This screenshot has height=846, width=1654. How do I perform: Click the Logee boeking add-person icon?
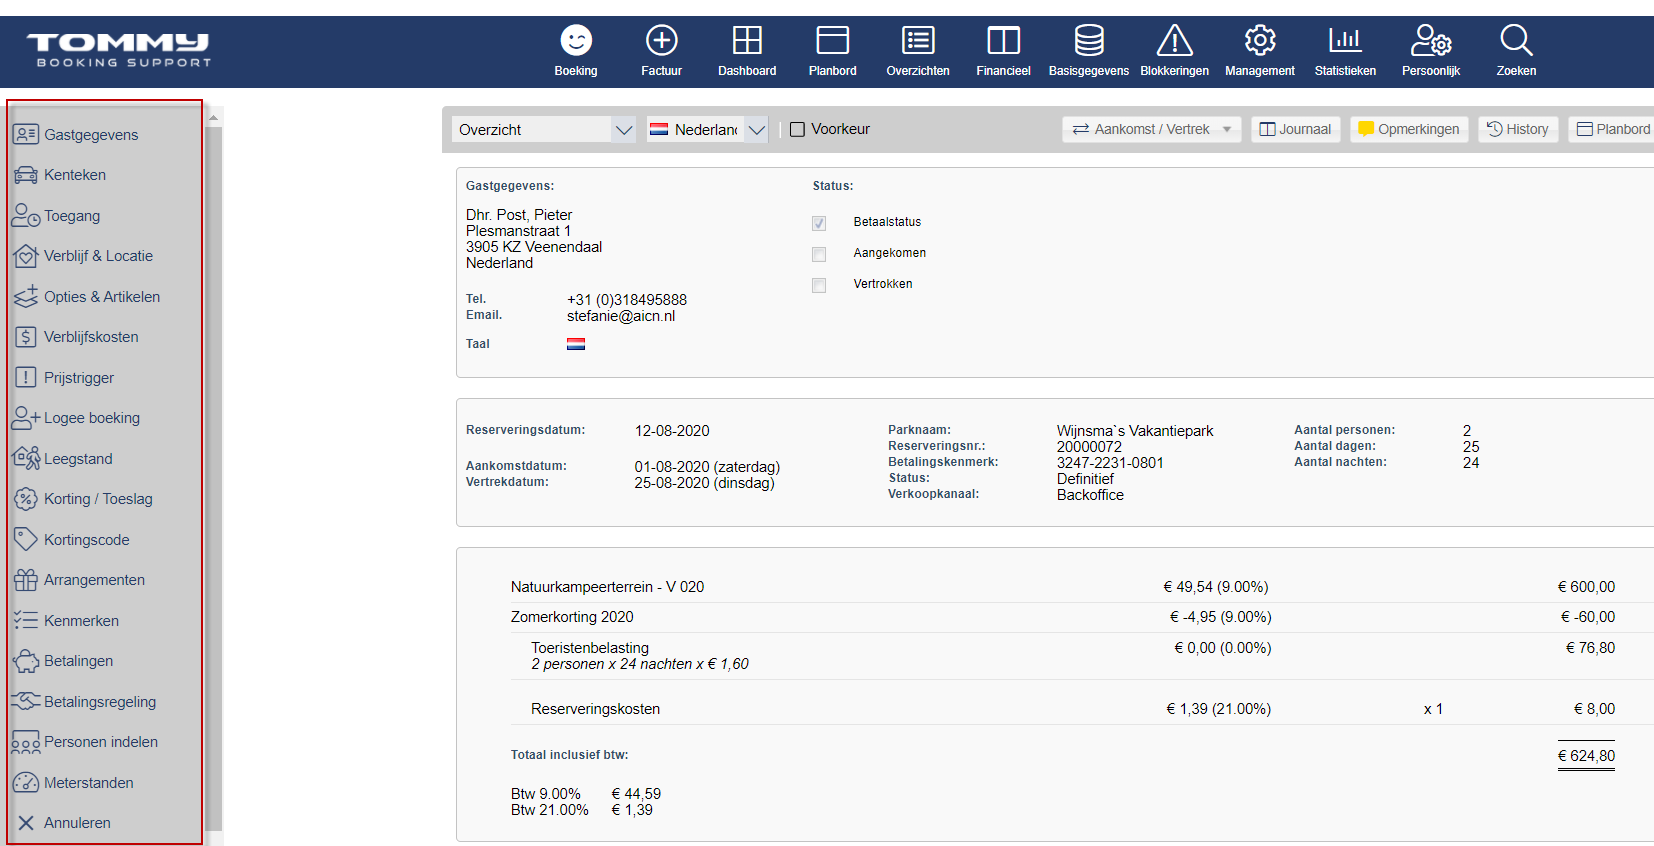click(26, 418)
